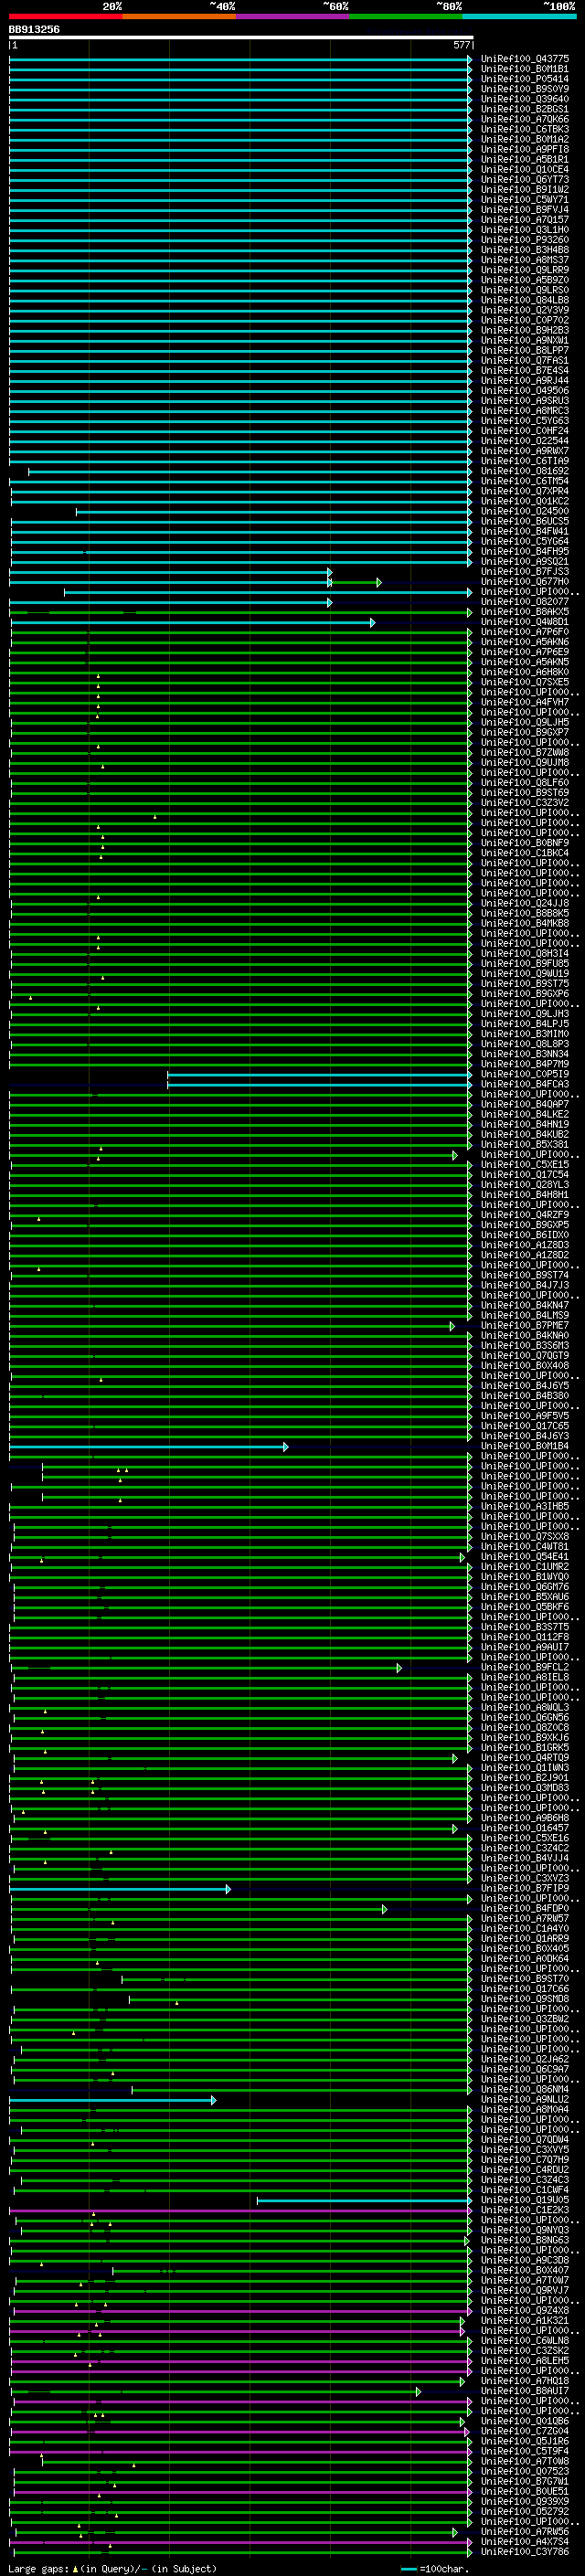585x2576 pixels.
Task: Click the cyan alignment bar for UniRef100_Q19U05
Action: [x=364, y=2201]
